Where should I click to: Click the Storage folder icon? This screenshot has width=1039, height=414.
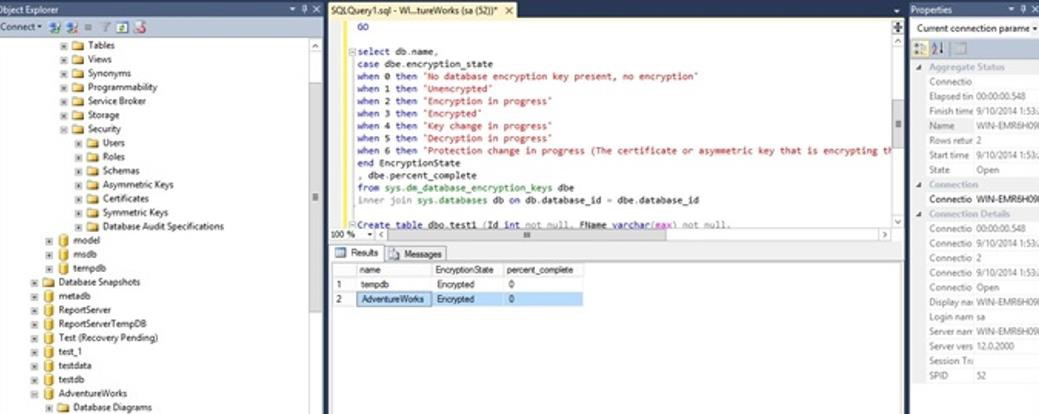click(78, 115)
